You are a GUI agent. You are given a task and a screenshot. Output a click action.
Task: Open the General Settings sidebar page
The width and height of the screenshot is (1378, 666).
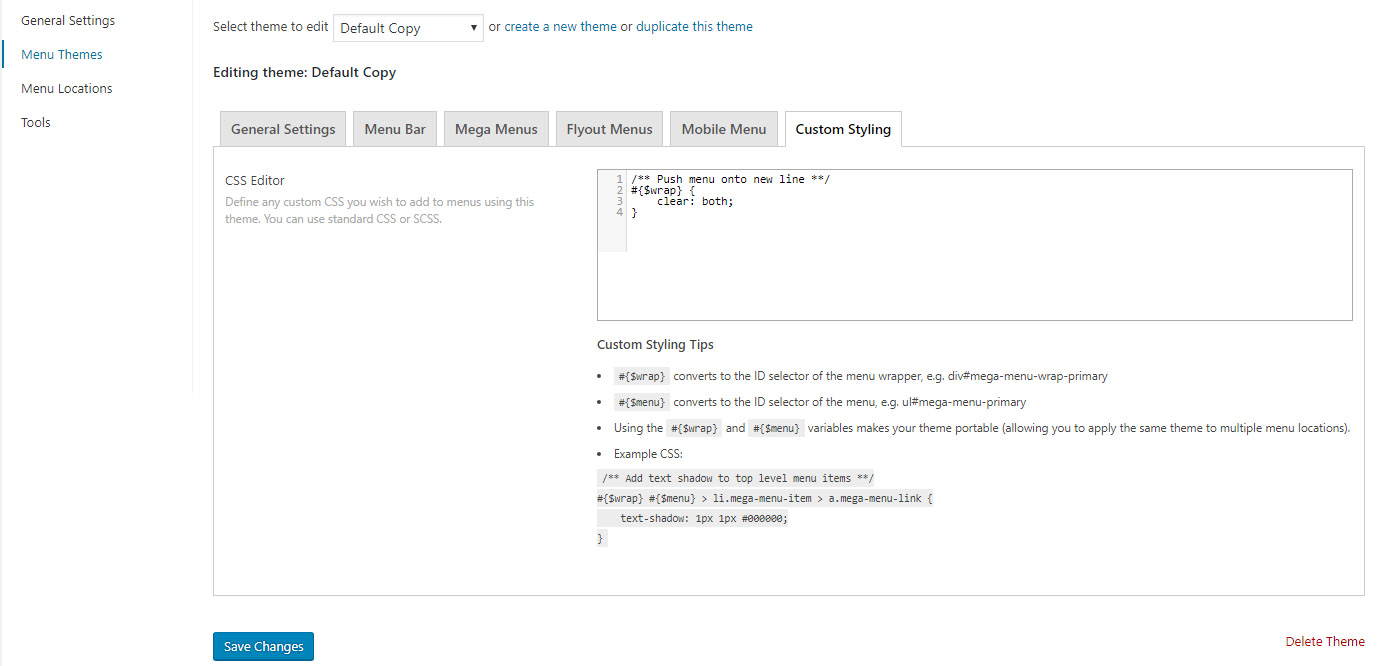click(x=67, y=20)
